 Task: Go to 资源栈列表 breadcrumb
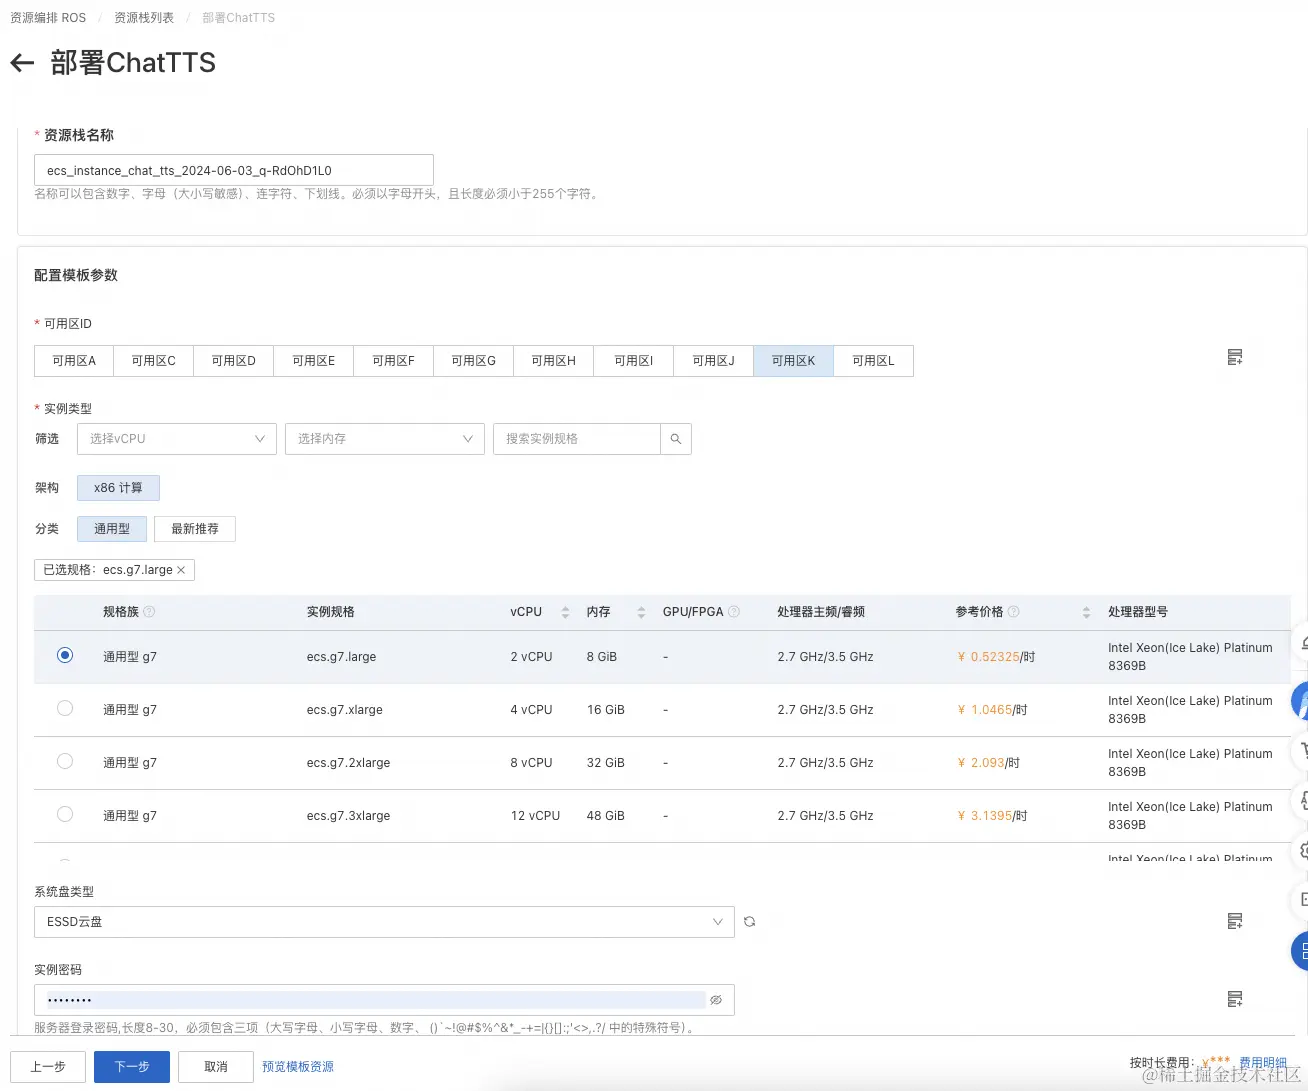click(x=144, y=18)
